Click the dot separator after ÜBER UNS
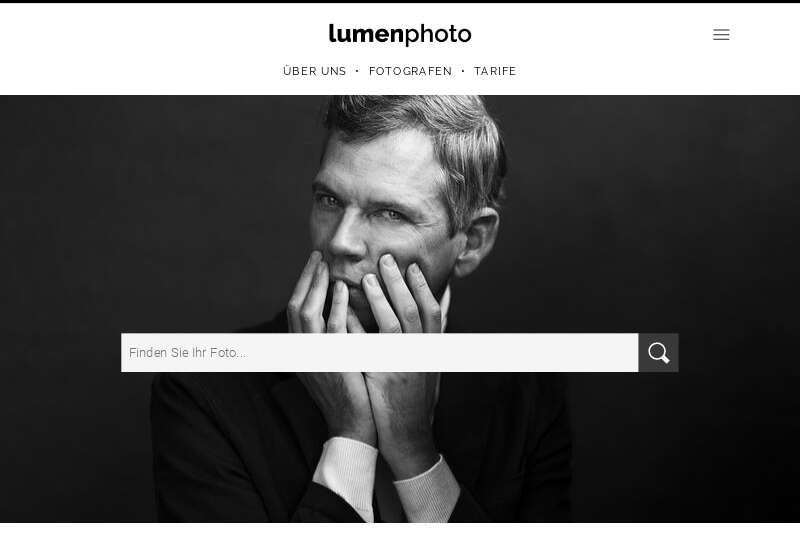Viewport: 800px width, 533px height. click(357, 71)
